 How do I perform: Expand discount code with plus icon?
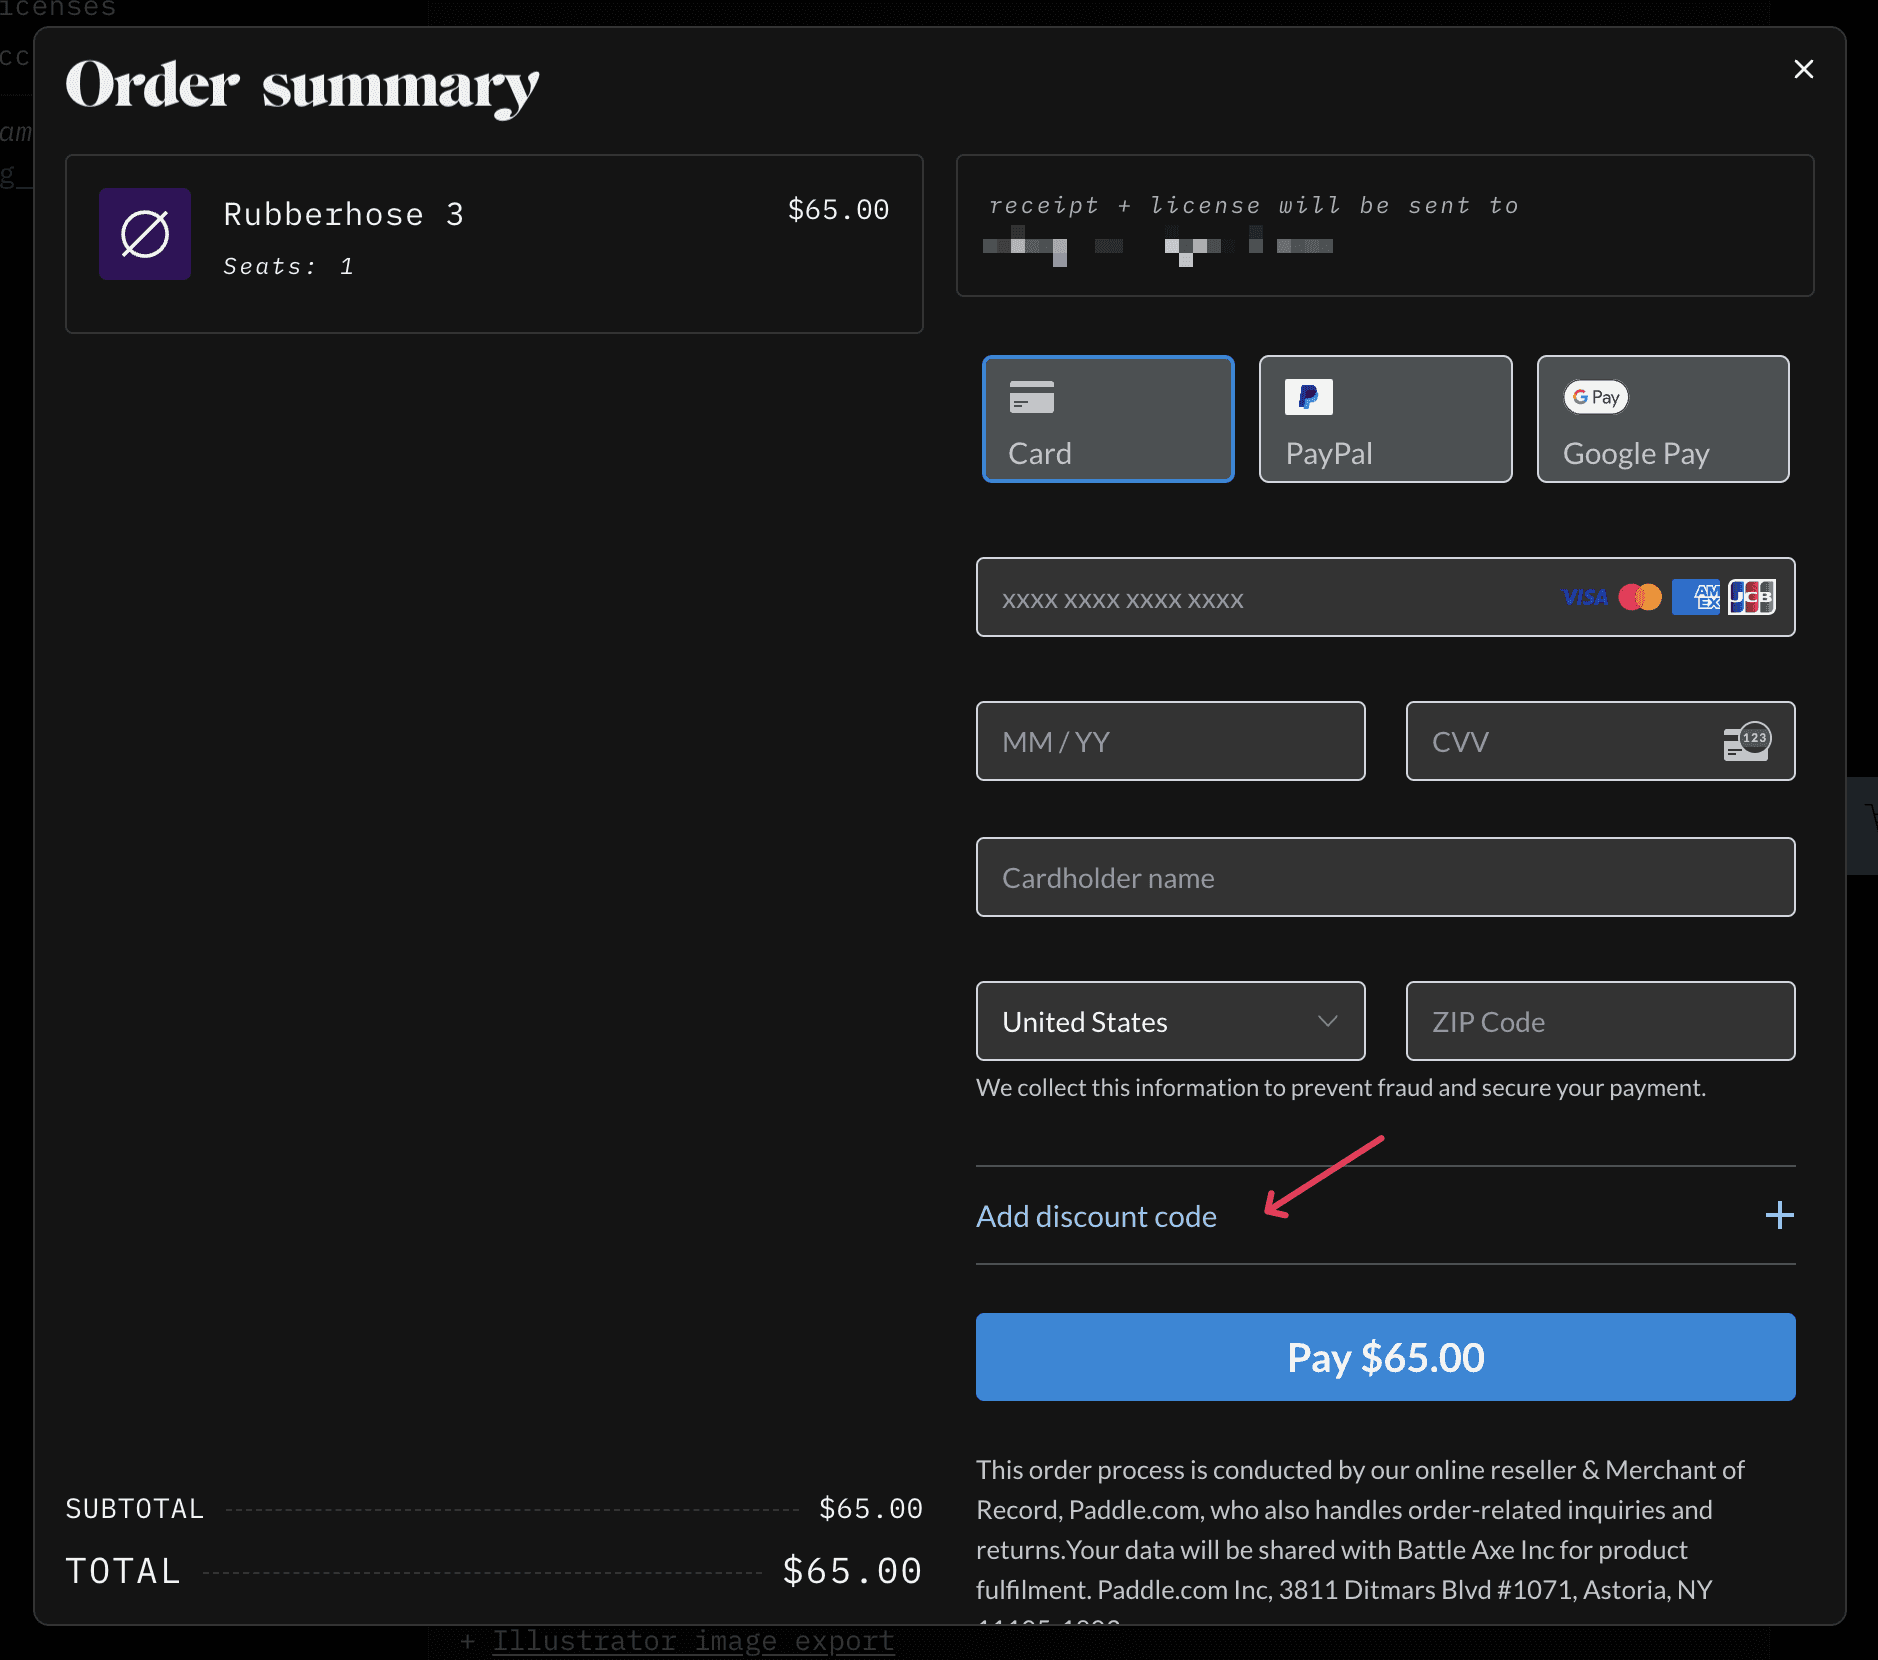pos(1779,1215)
